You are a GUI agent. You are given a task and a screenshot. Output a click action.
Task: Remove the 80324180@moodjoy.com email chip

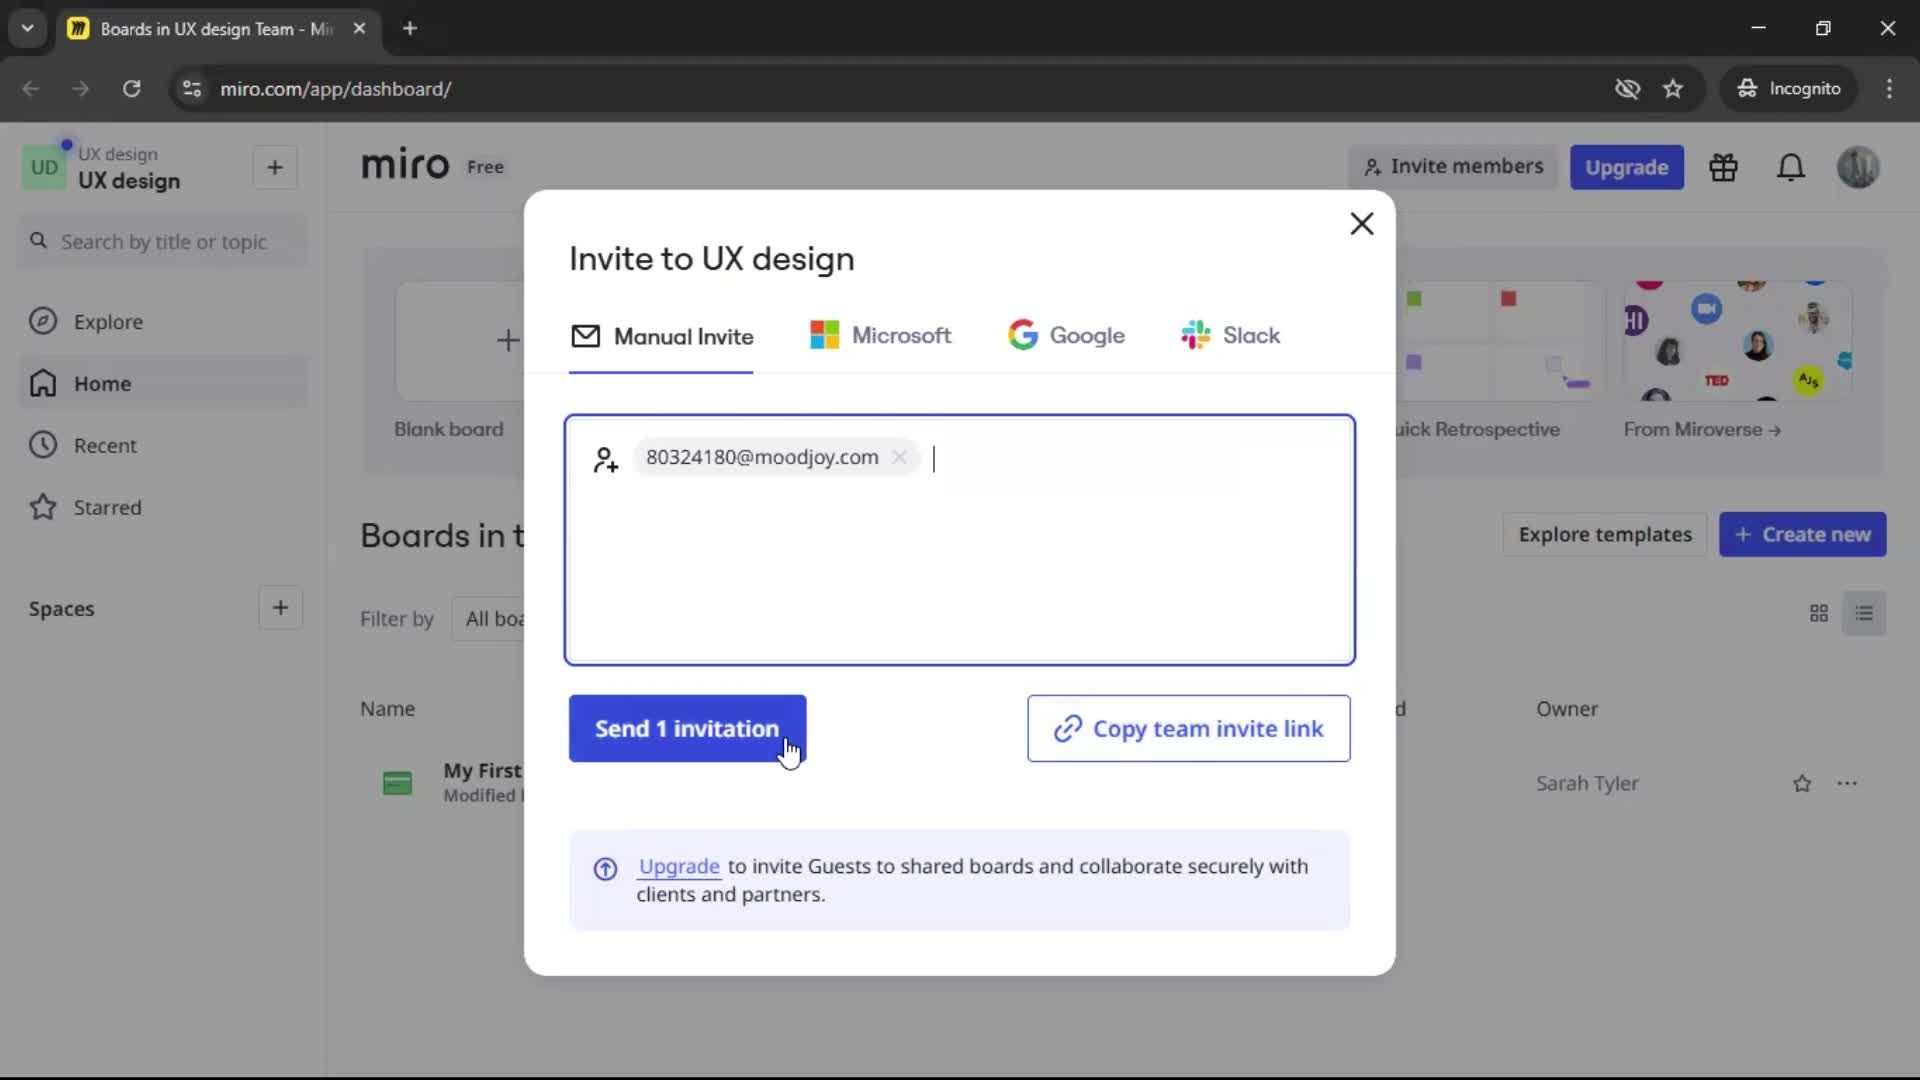click(899, 457)
